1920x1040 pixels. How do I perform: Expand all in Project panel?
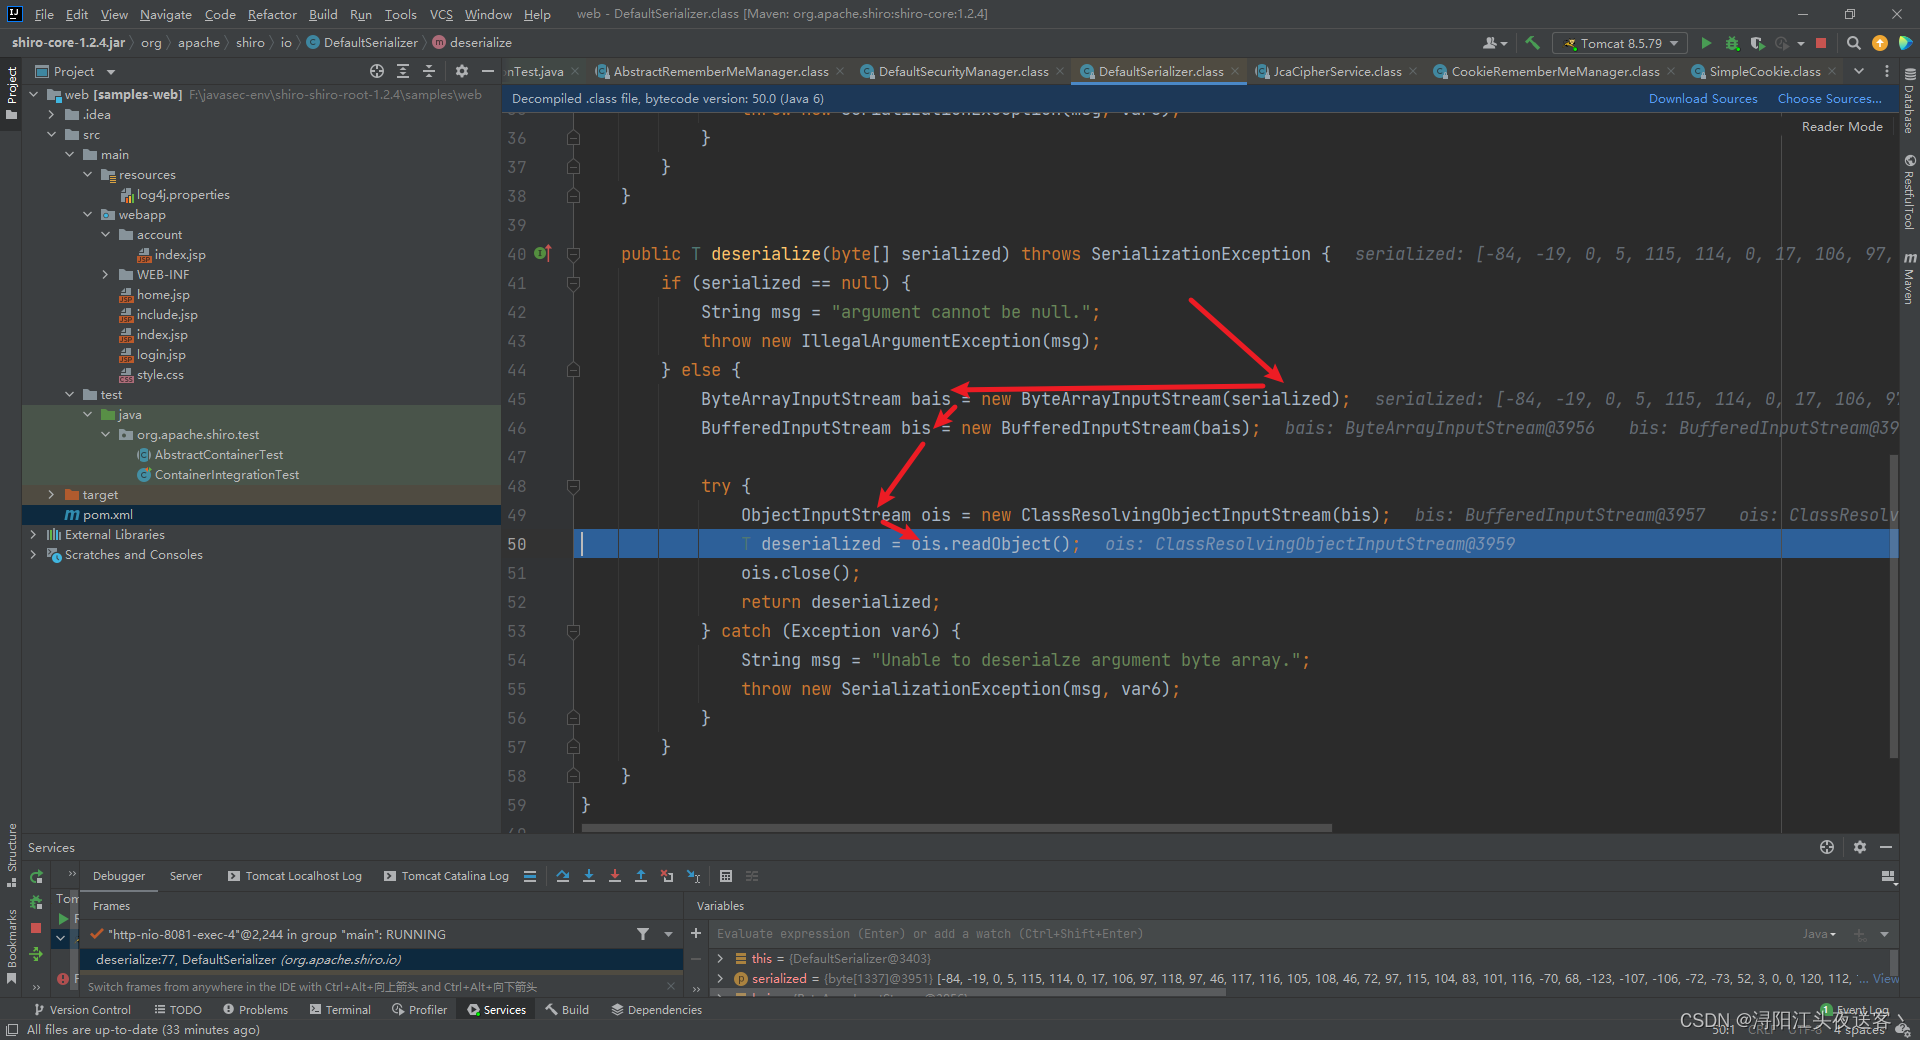(403, 71)
